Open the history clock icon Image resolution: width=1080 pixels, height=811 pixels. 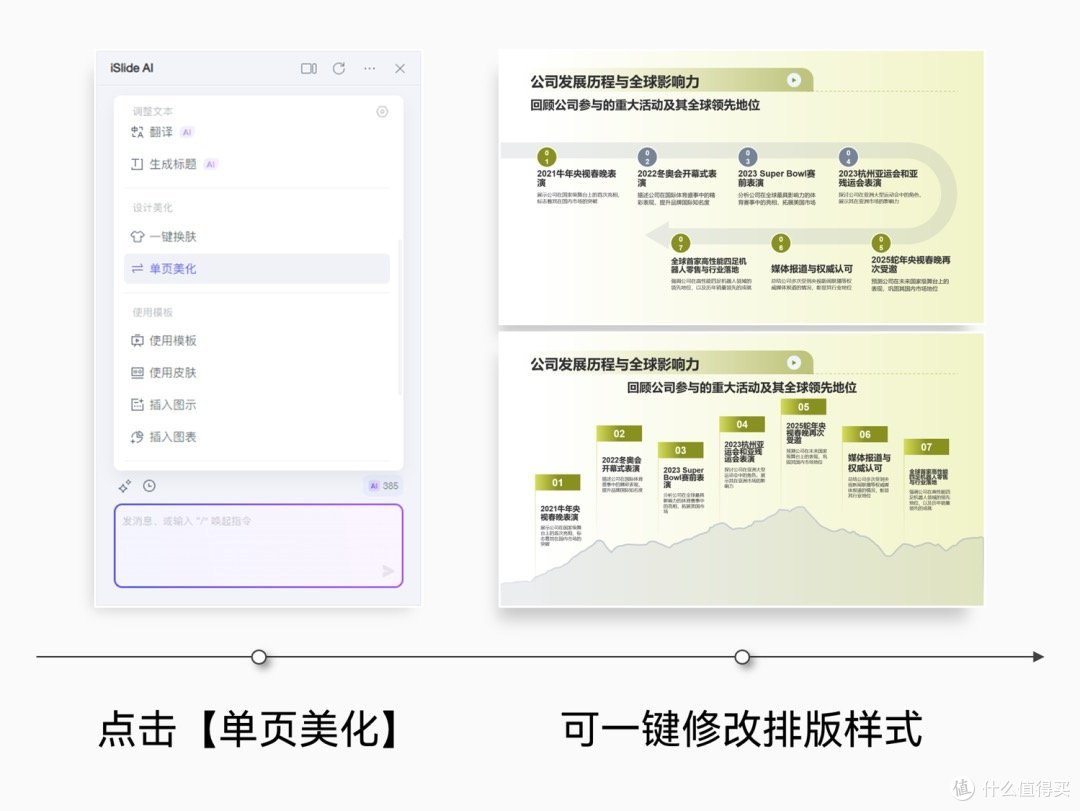[149, 486]
